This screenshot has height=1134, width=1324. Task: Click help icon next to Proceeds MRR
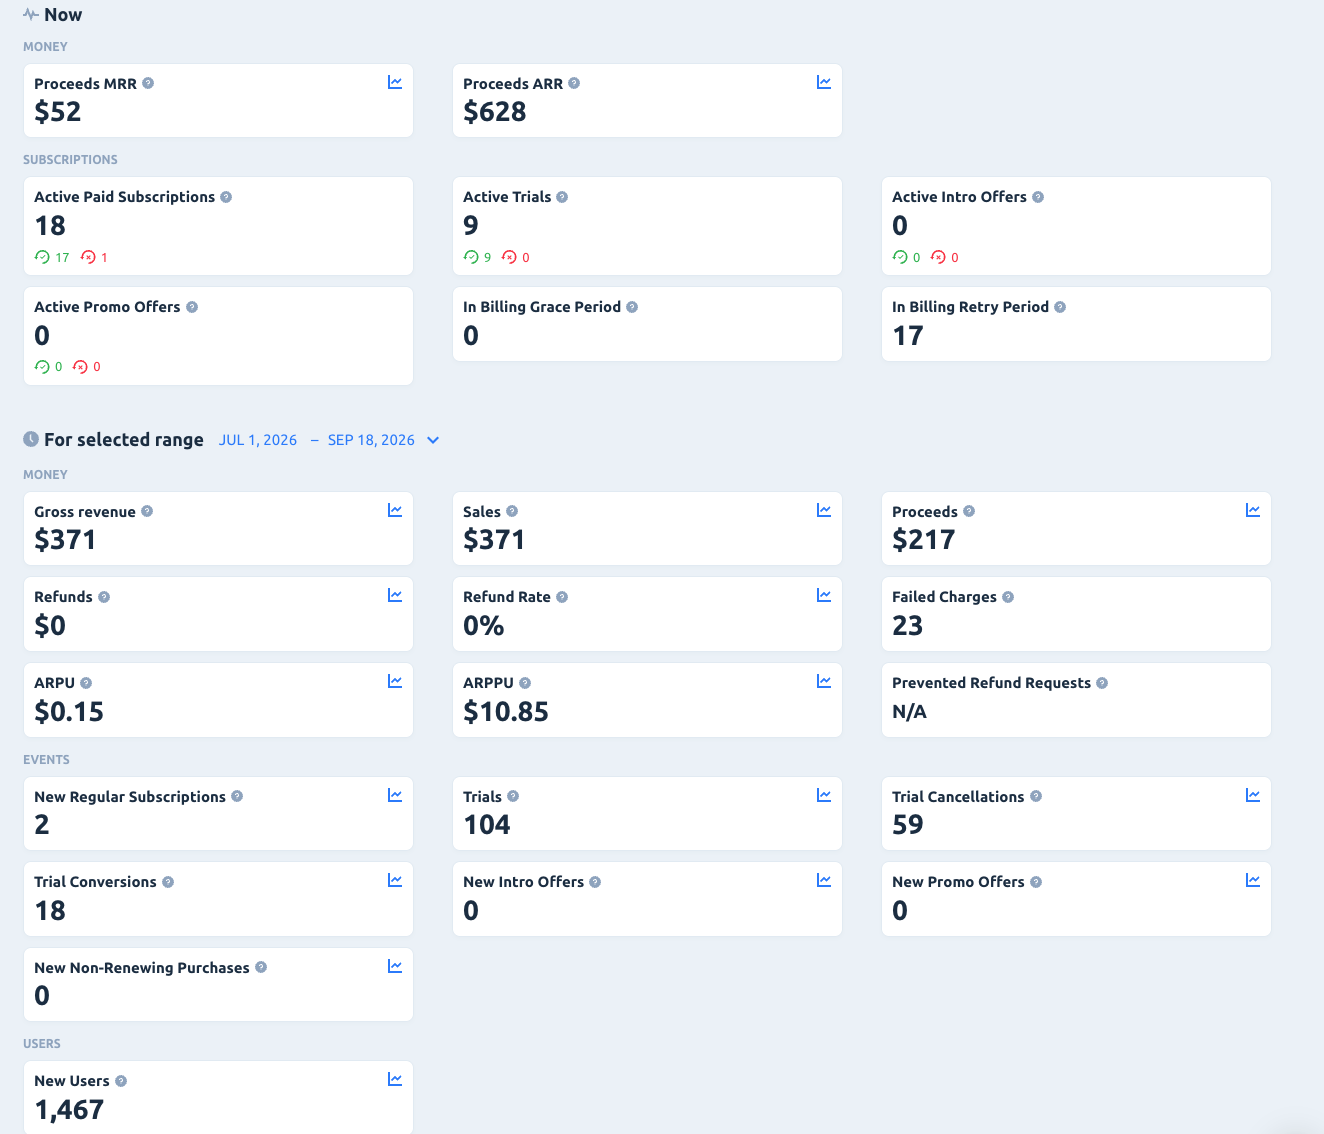click(148, 83)
